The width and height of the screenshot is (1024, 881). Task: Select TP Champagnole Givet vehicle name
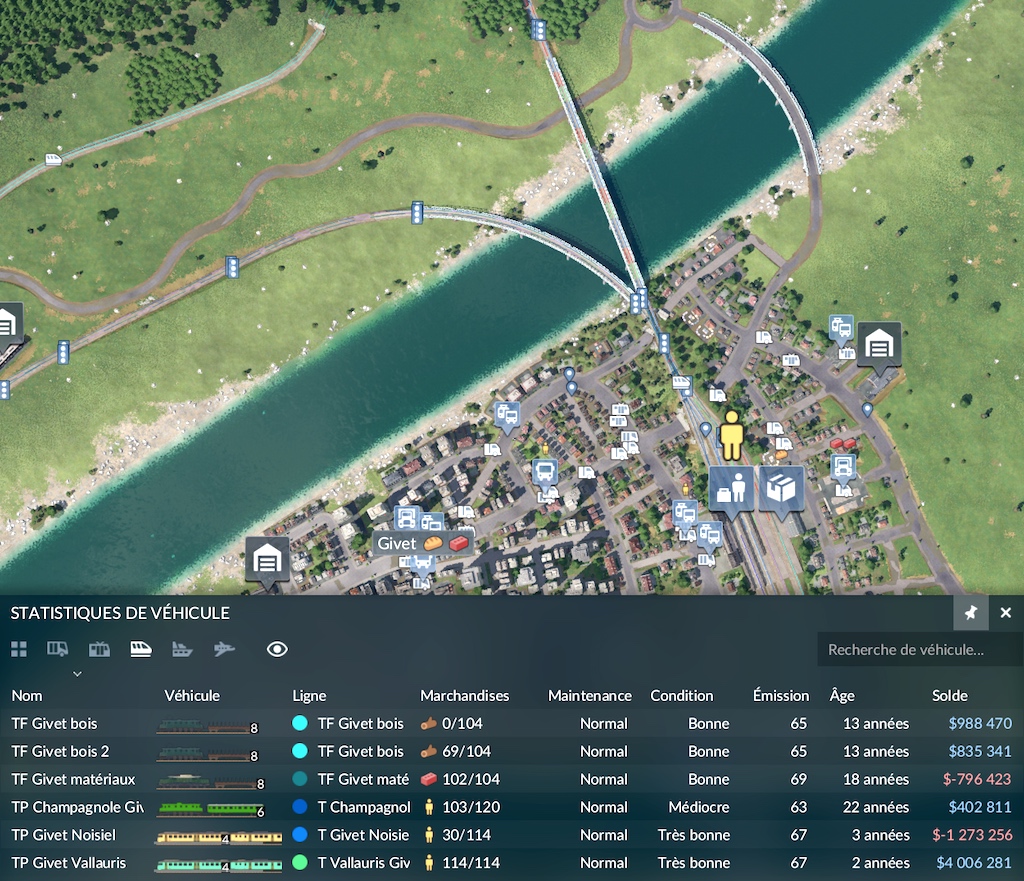click(x=78, y=807)
